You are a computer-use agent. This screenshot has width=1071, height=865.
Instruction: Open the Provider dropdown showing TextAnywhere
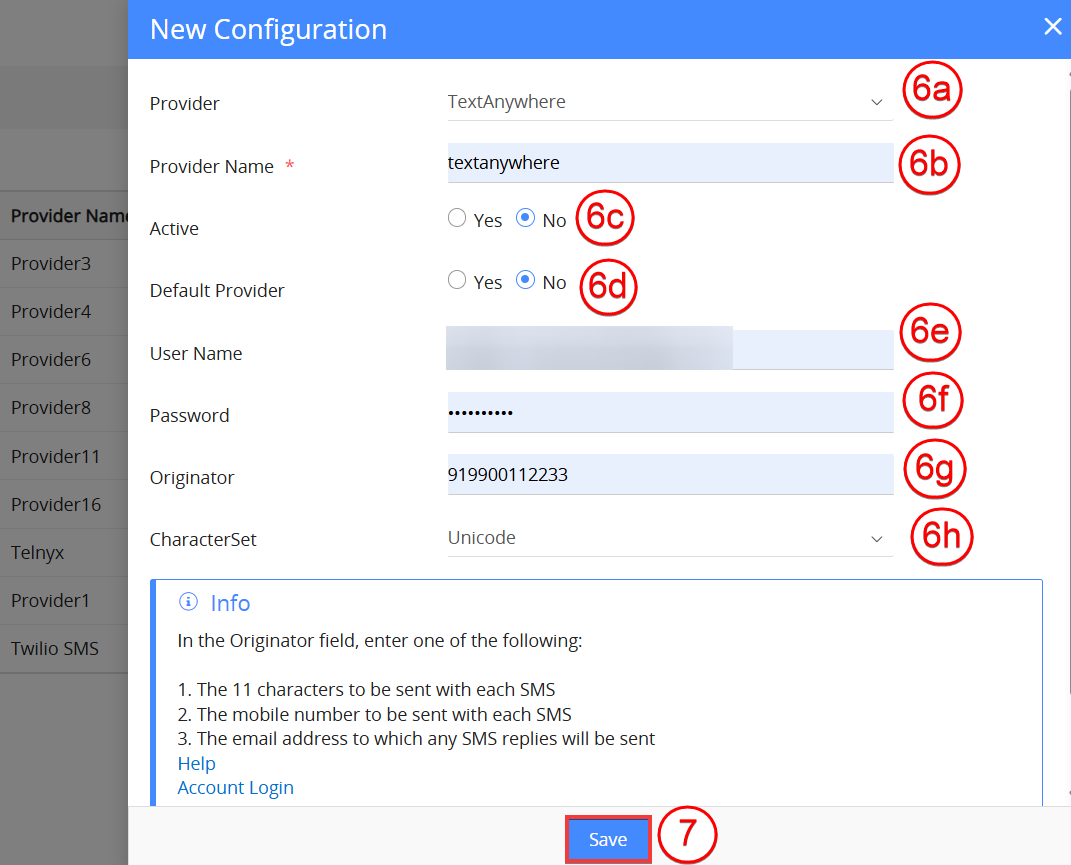coord(668,102)
